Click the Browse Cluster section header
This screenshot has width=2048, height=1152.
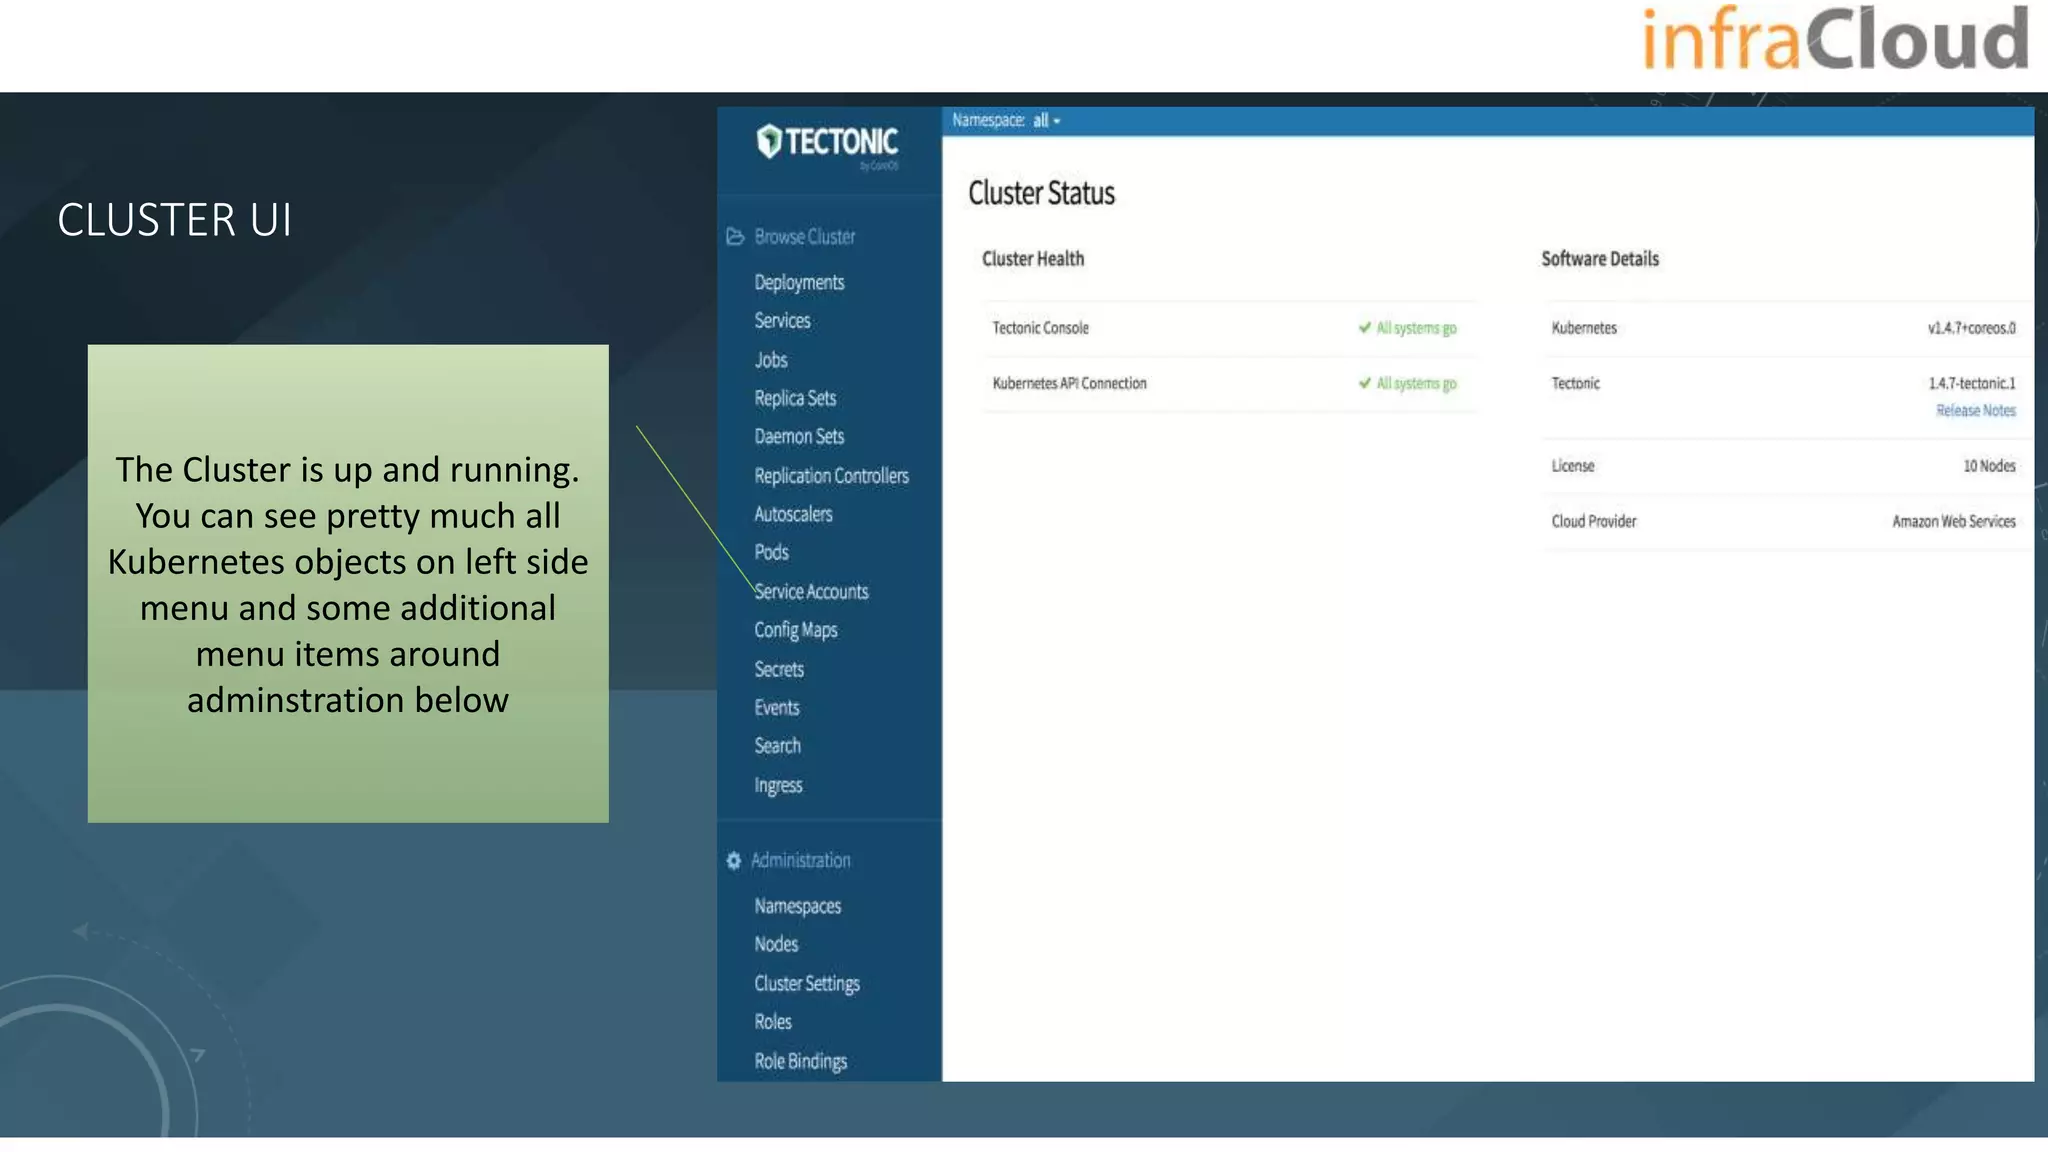[804, 237]
